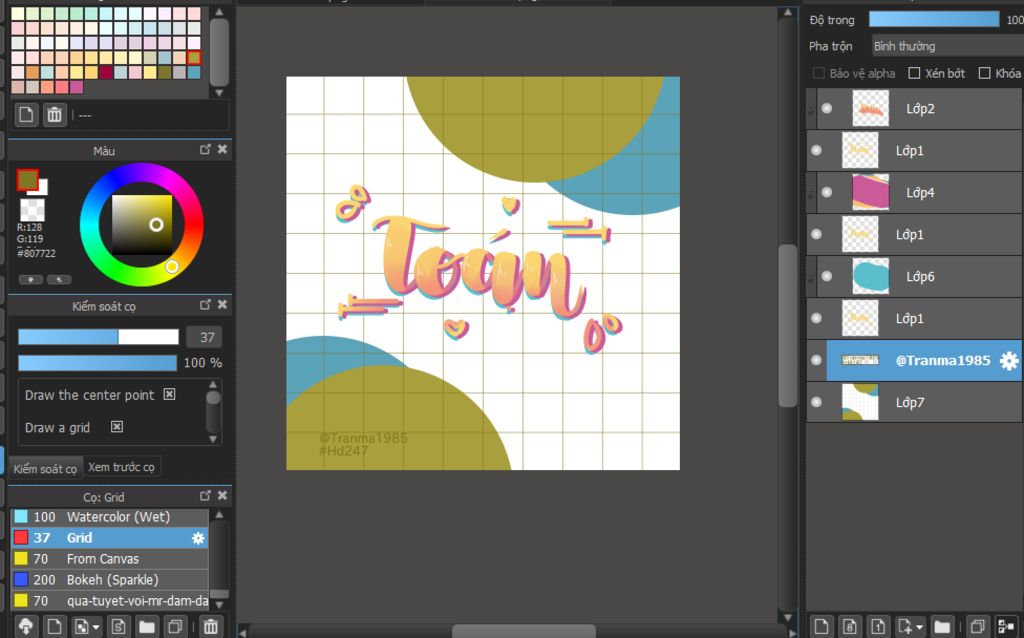Undock the Cọ: Grid brush panel
The width and height of the screenshot is (1024, 638).
[205, 496]
